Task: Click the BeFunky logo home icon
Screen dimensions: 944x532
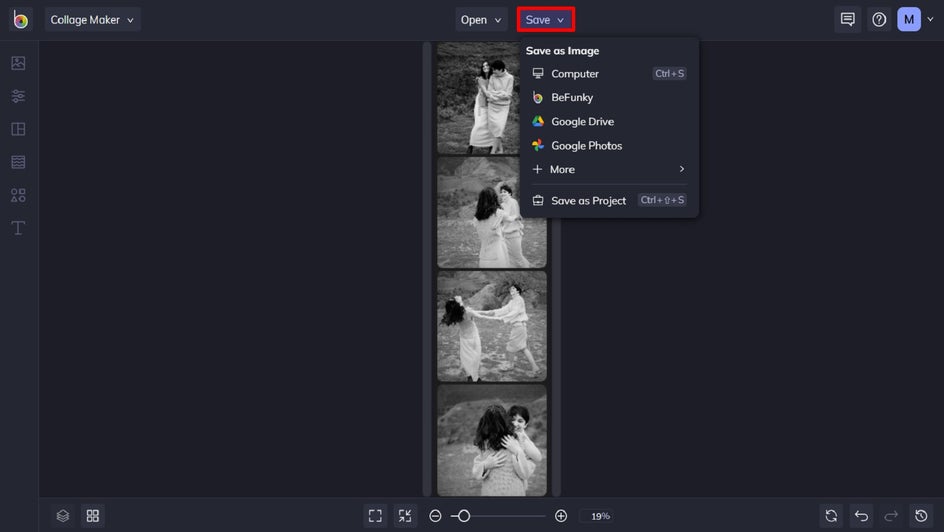Action: click(x=20, y=20)
